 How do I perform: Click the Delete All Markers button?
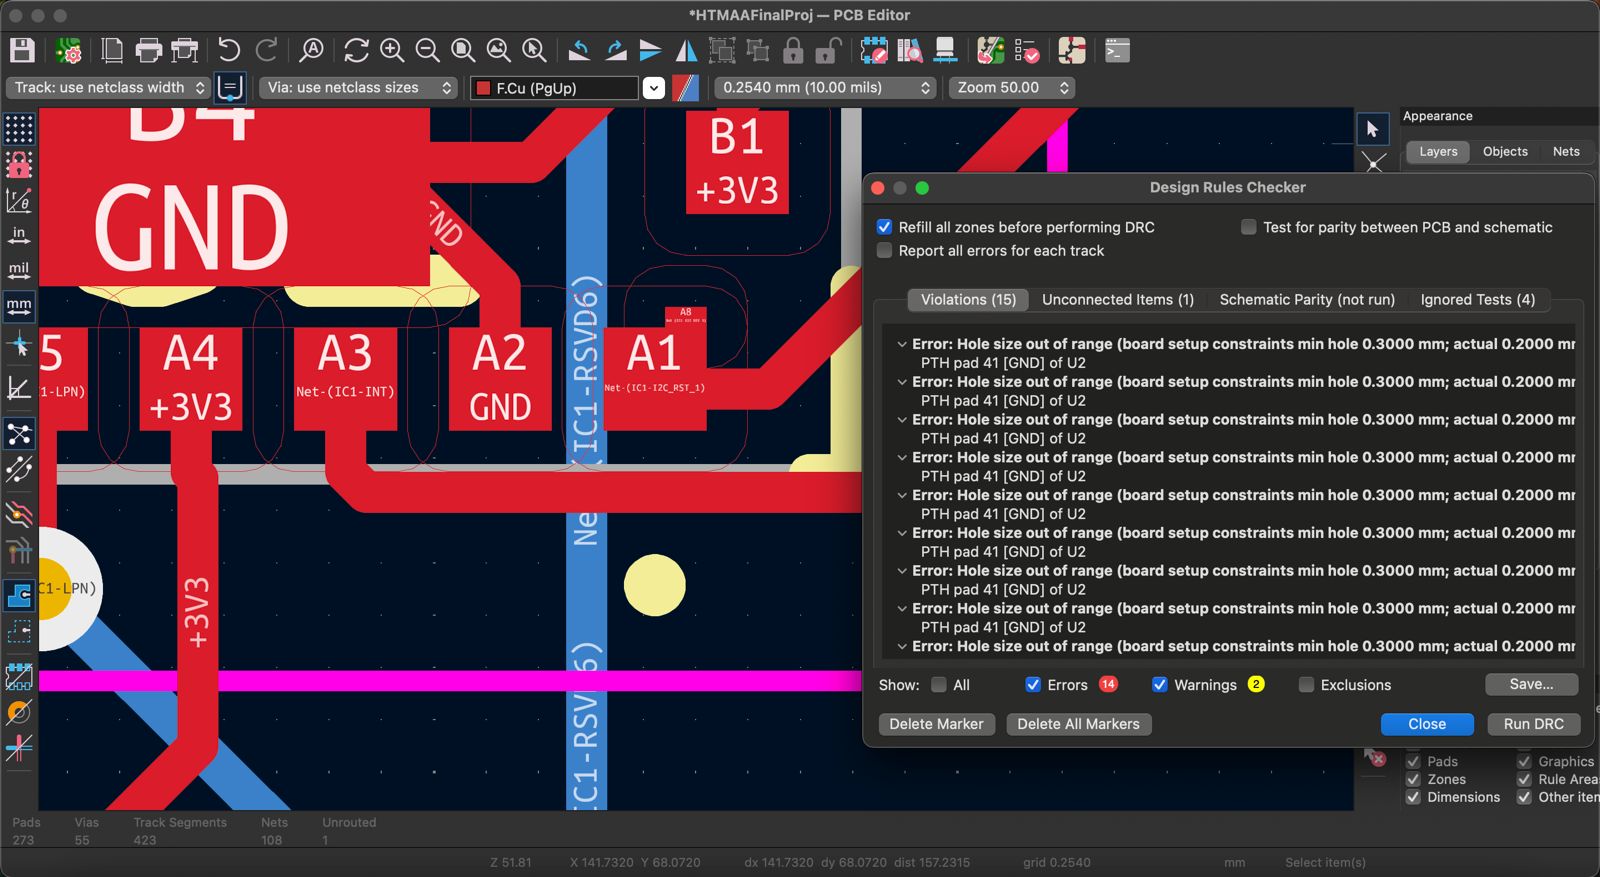pyautogui.click(x=1078, y=724)
